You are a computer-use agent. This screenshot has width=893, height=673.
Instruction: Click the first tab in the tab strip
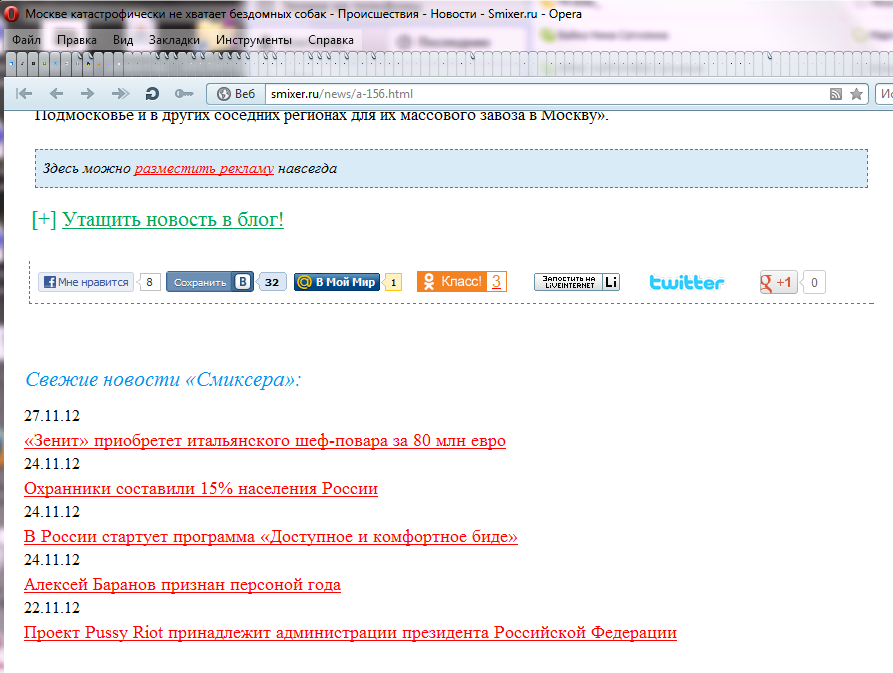(11, 64)
